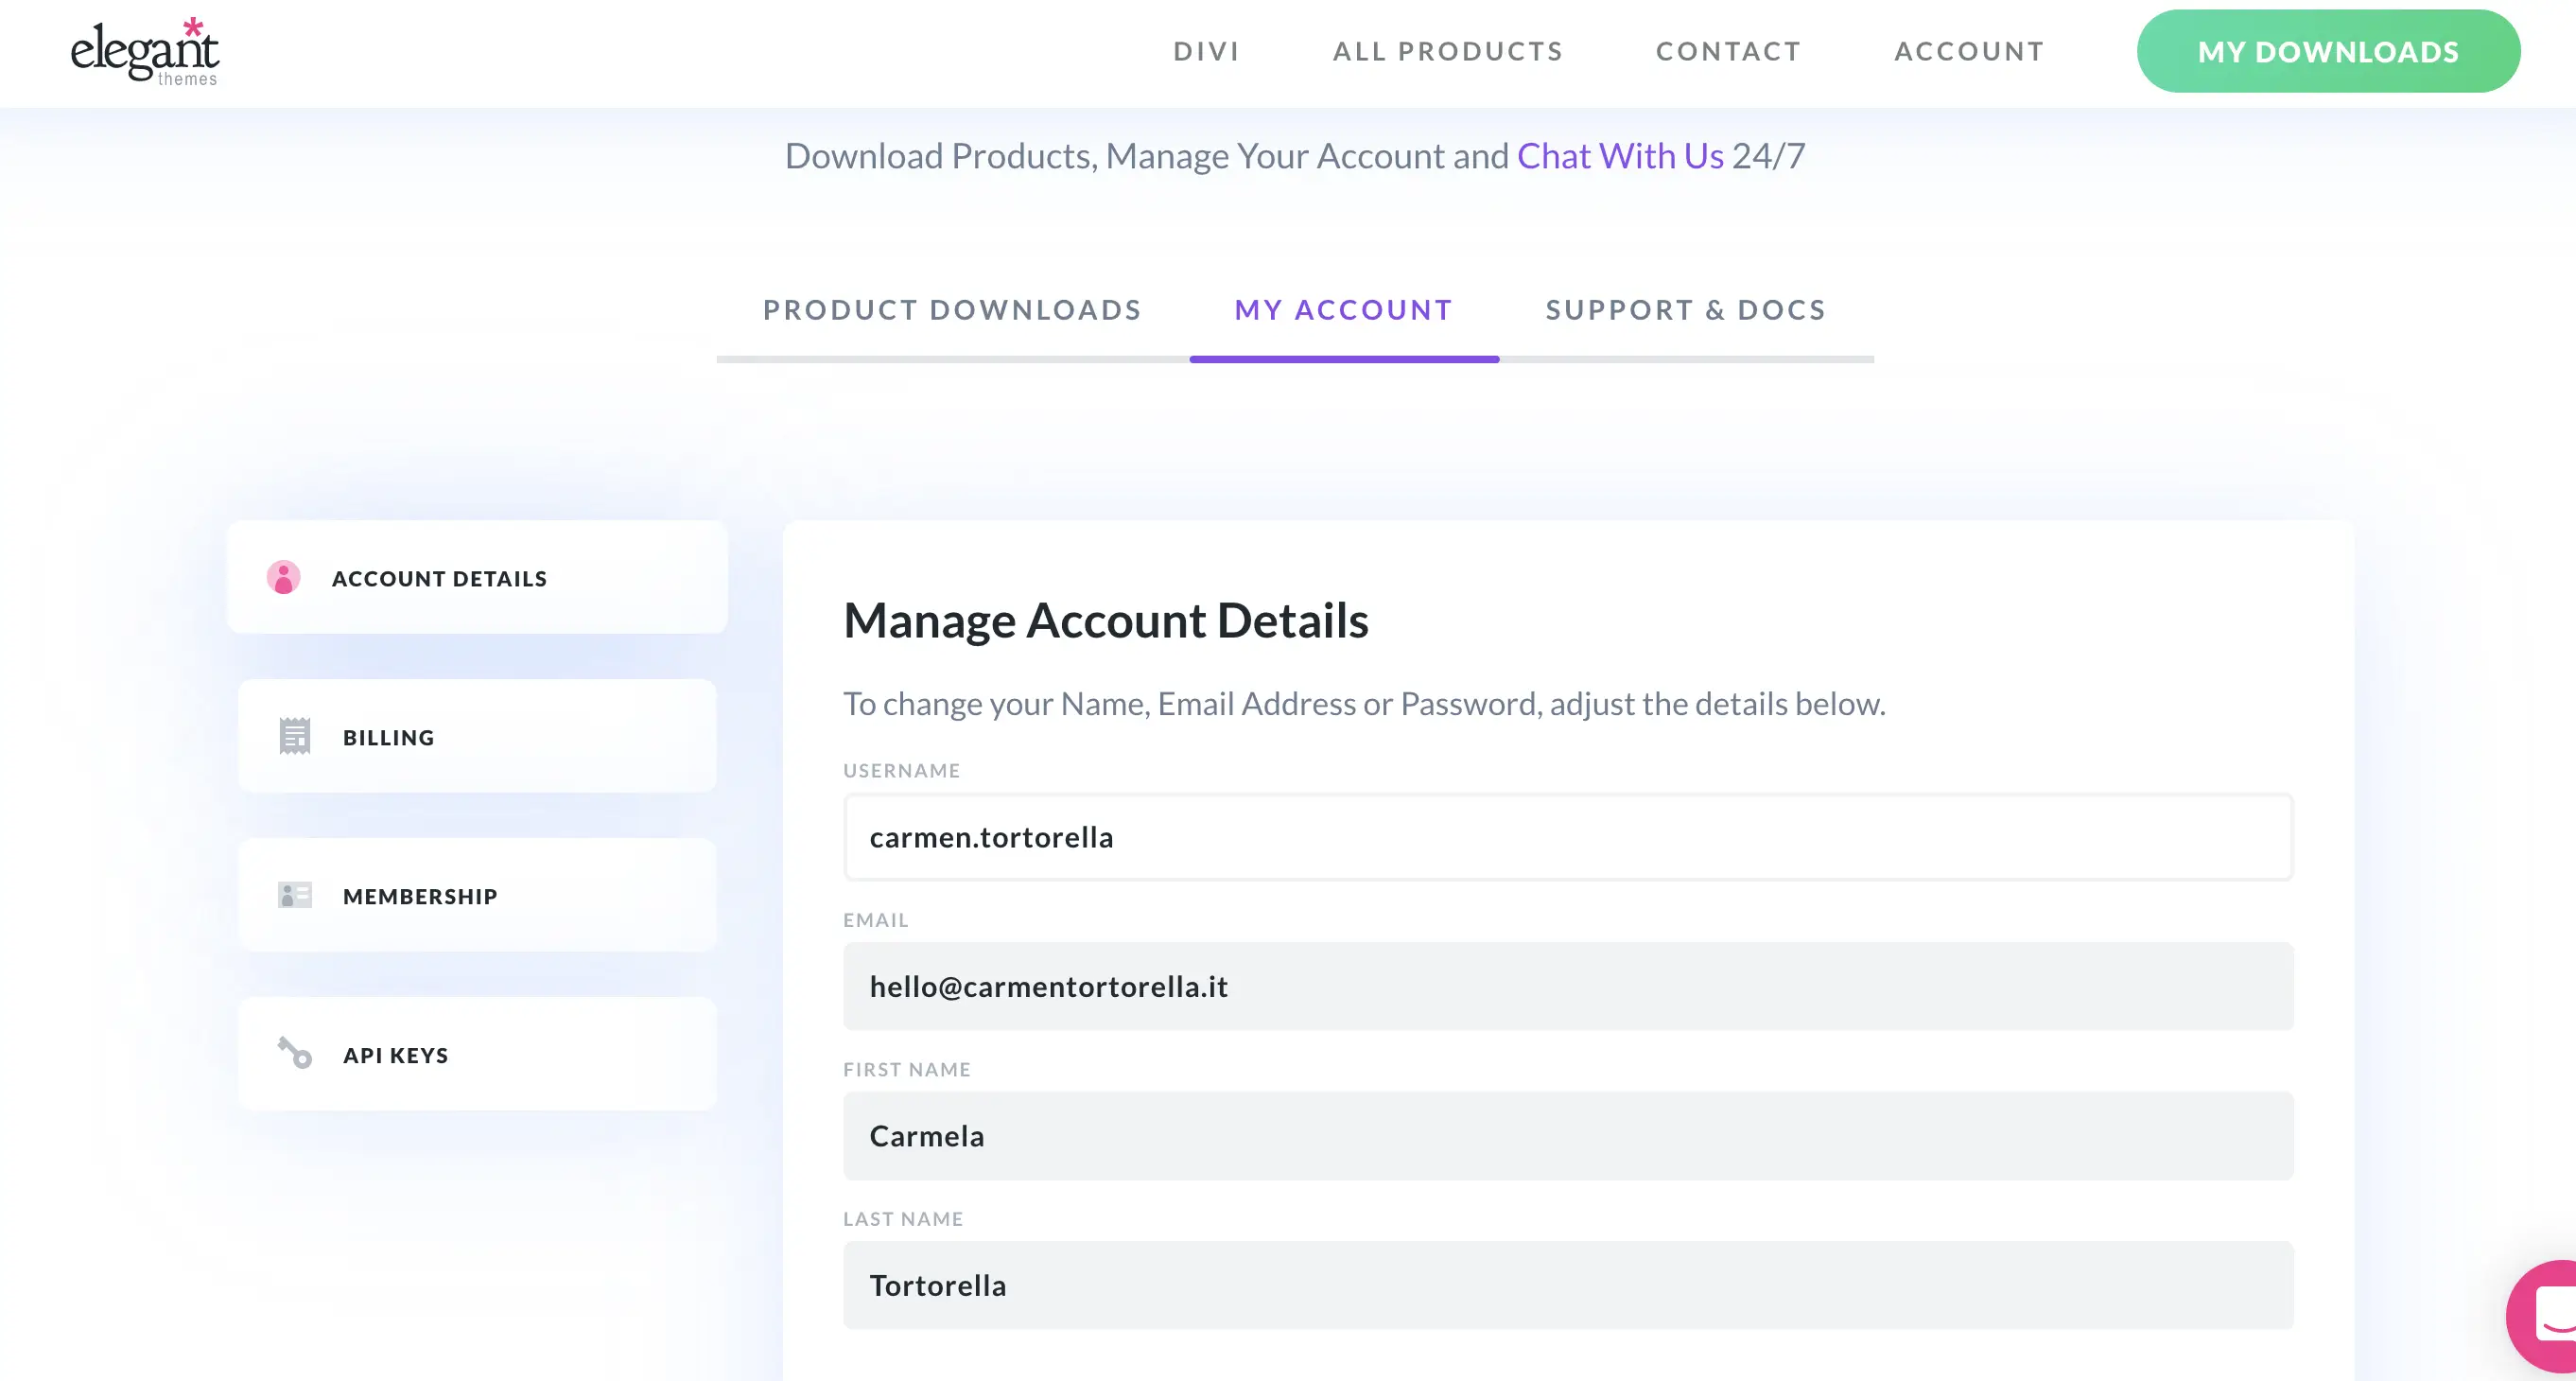Click the Membership ID card icon
2576x1381 pixels.
[294, 895]
